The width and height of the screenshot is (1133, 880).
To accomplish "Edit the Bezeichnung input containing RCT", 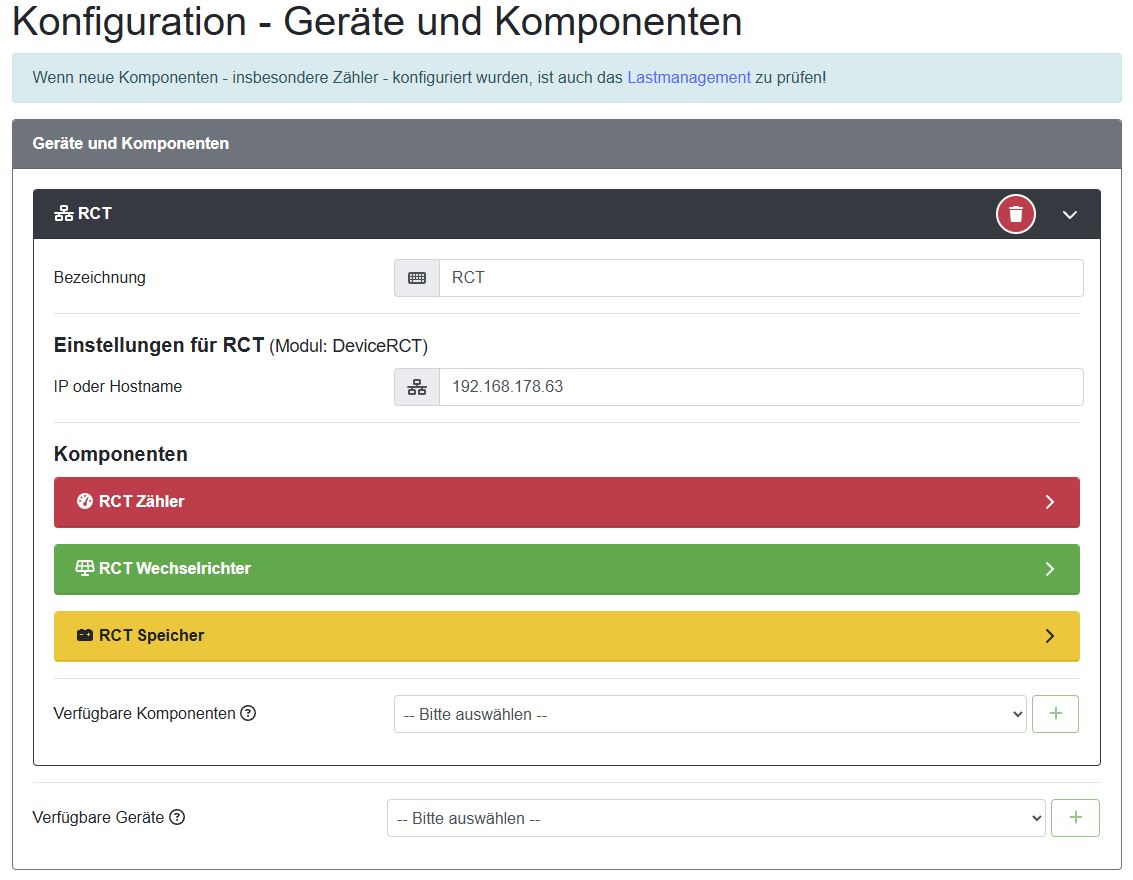I will 761,278.
